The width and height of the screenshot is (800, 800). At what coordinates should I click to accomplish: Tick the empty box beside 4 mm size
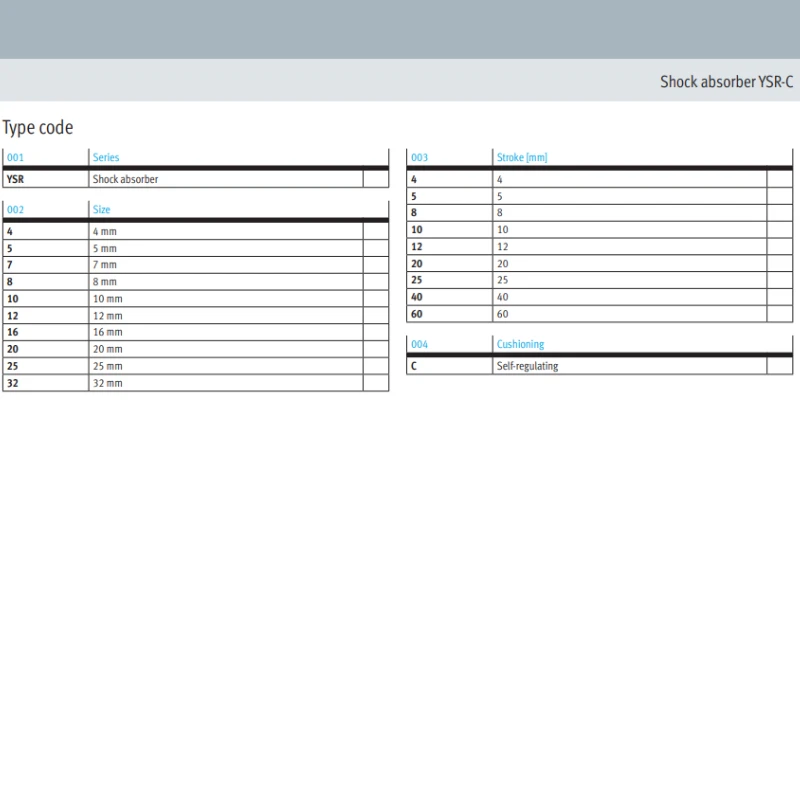coord(376,231)
